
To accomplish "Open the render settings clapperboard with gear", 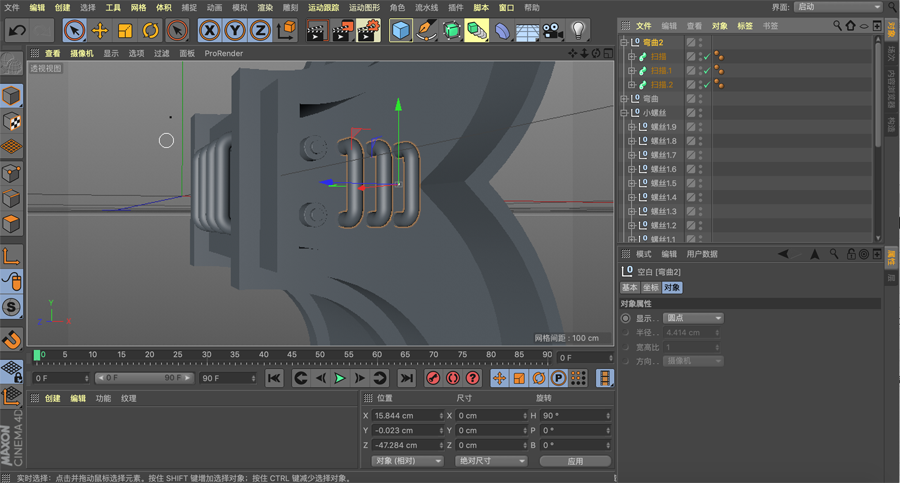I will 367,31.
